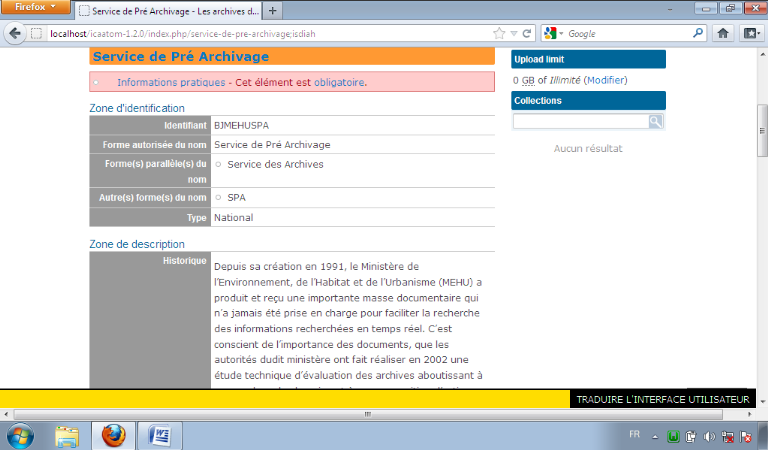
Task: Open Microsoft Word from the taskbar
Action: point(160,436)
